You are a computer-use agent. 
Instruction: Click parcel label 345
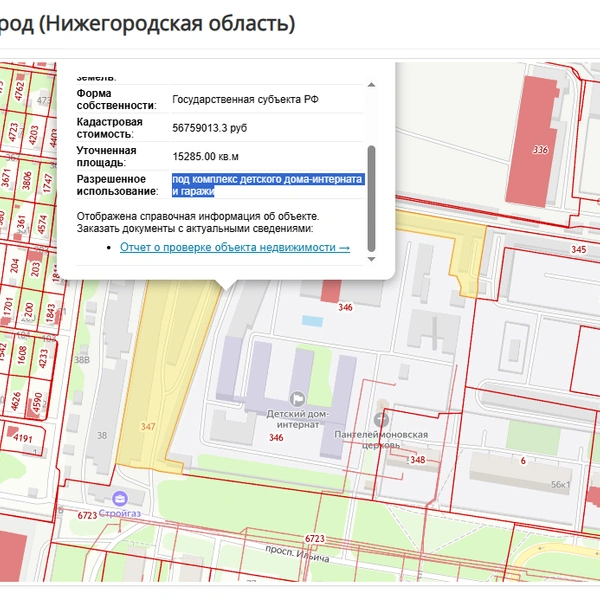[579, 249]
